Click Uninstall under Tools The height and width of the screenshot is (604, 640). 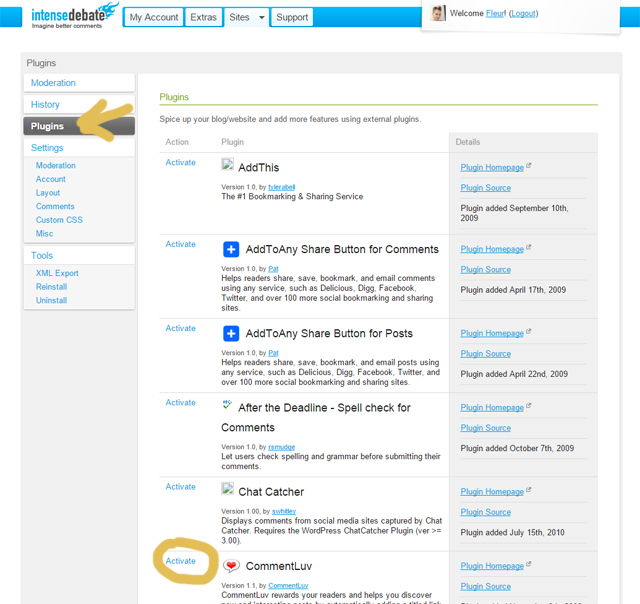coord(51,300)
